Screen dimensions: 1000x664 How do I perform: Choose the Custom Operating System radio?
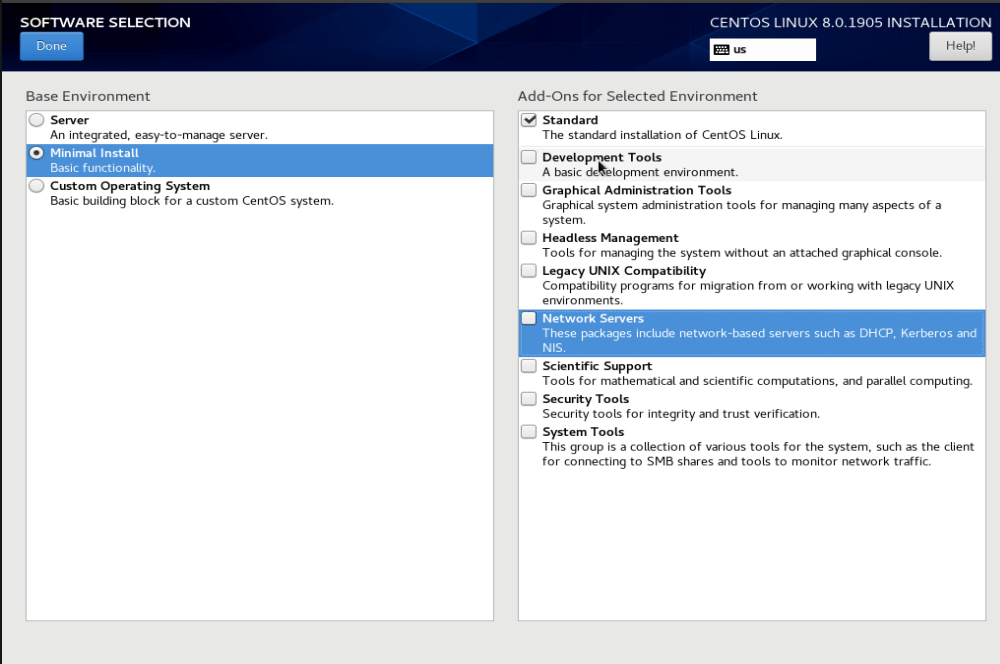point(36,186)
